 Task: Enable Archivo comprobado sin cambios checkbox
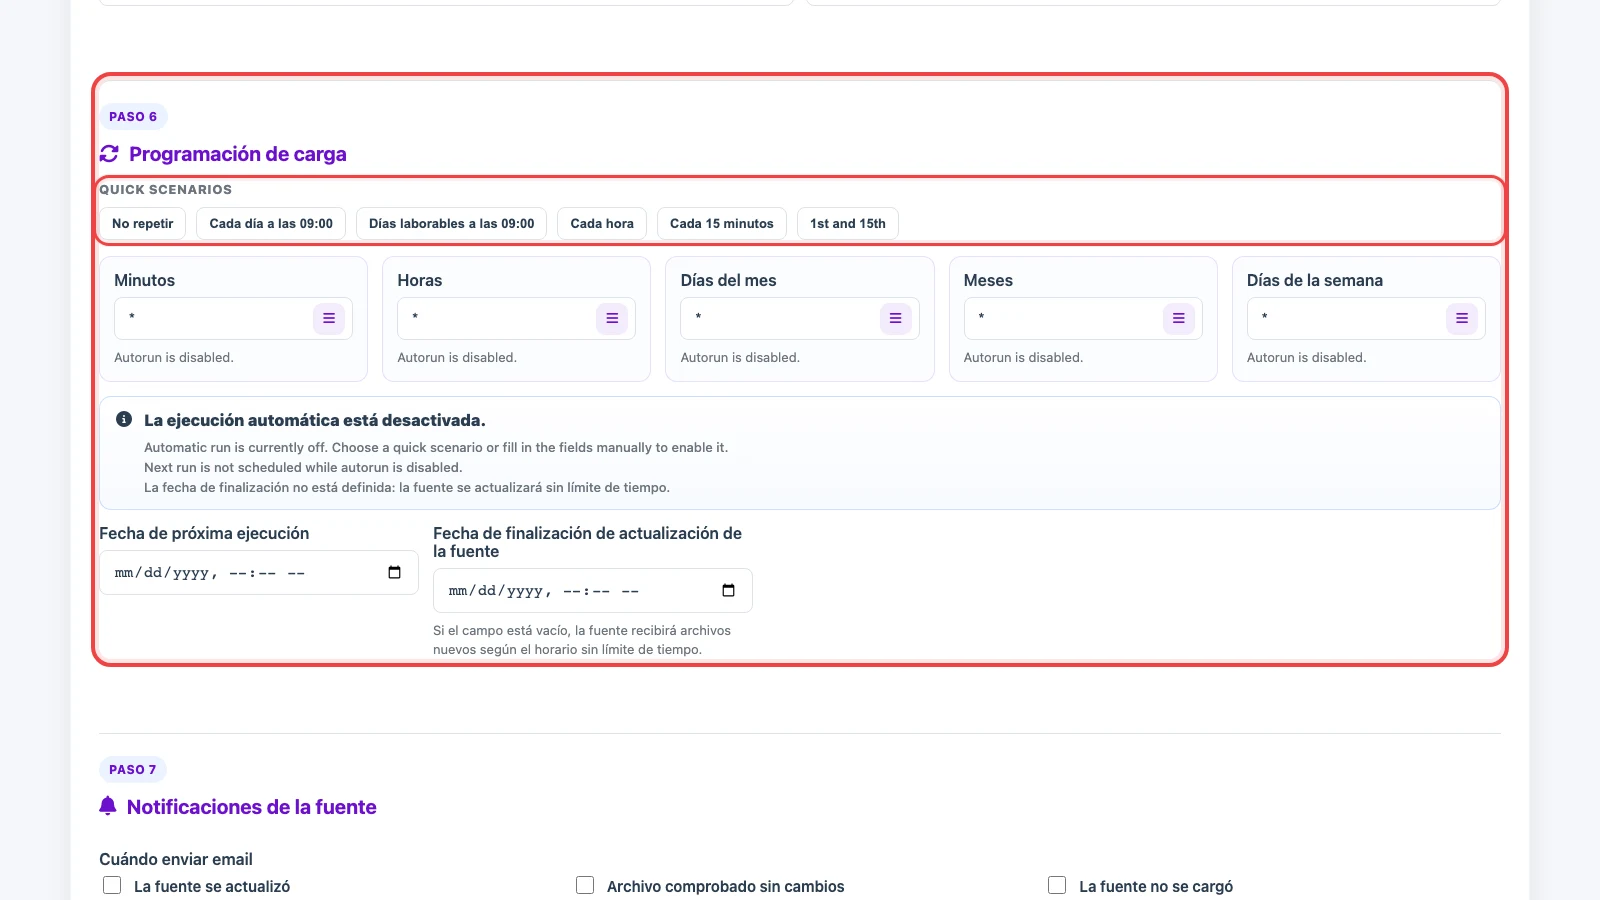(585, 885)
